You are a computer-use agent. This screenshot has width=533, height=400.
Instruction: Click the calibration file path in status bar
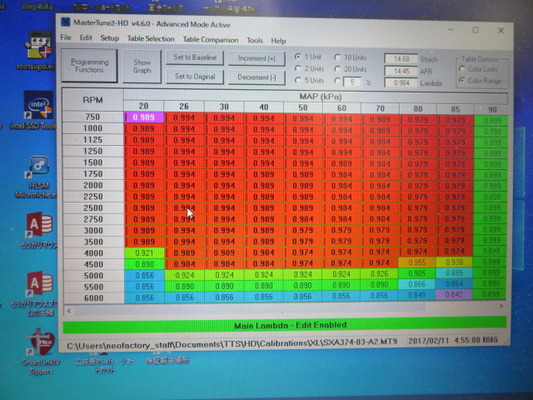tap(232, 343)
